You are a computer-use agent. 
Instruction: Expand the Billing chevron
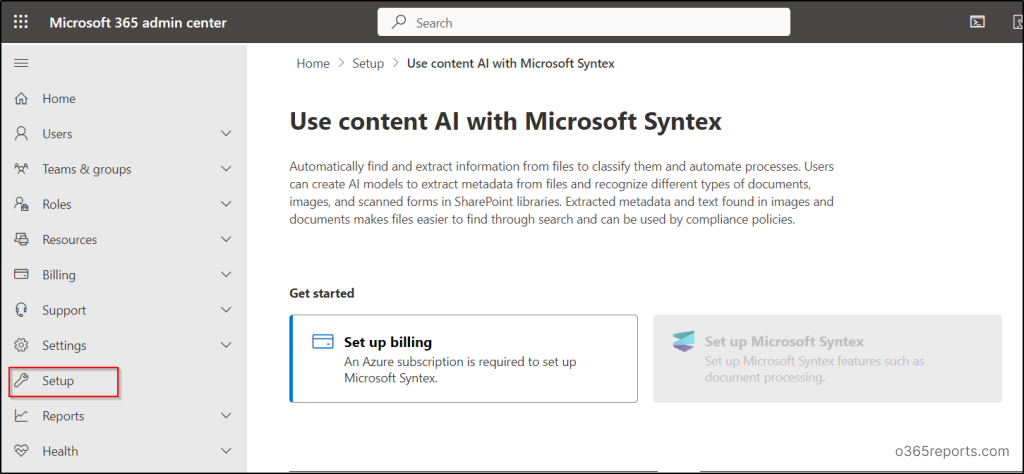click(226, 275)
